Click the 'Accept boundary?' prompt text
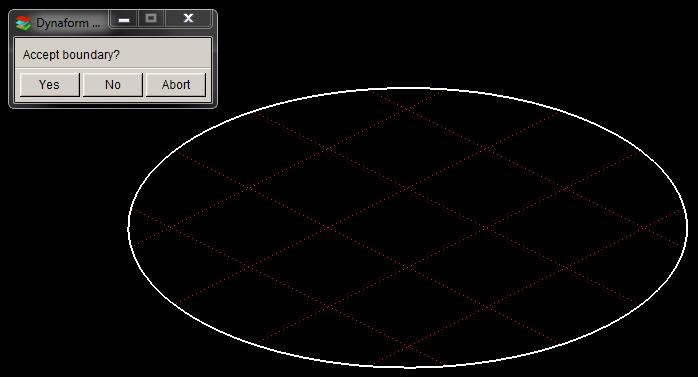This screenshot has height=377, width=698. [x=71, y=55]
